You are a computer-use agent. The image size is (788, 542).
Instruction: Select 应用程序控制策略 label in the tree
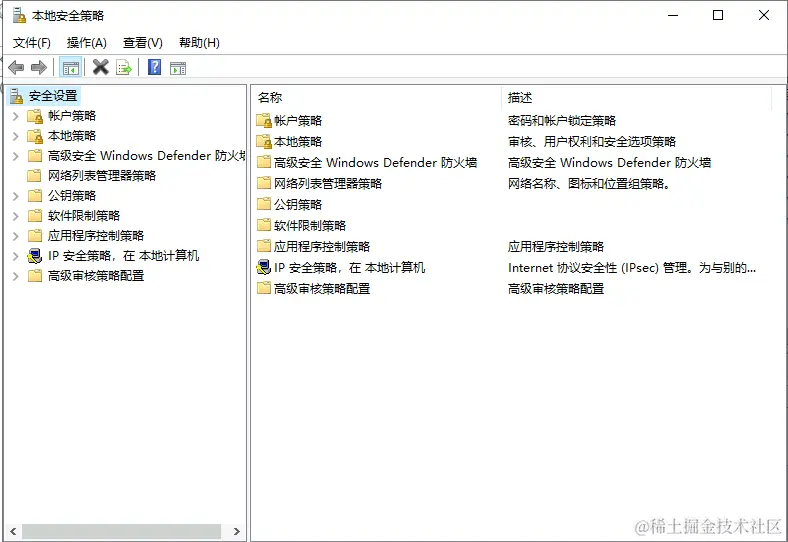pyautogui.click(x=96, y=236)
